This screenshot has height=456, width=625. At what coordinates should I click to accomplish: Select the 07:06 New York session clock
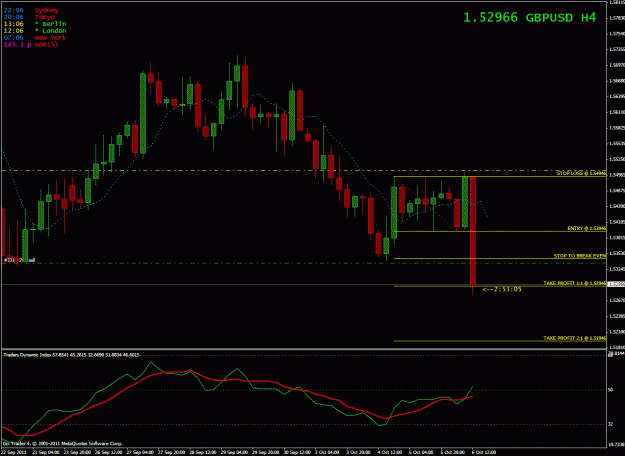(35, 37)
